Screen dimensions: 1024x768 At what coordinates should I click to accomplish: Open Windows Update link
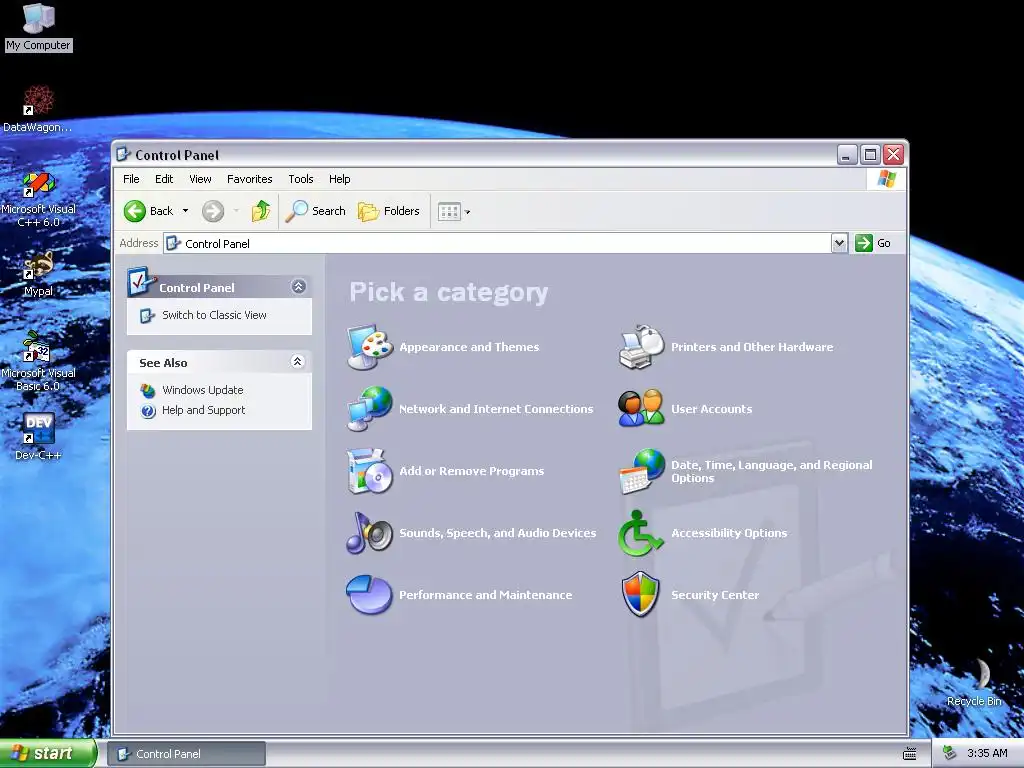[202, 390]
